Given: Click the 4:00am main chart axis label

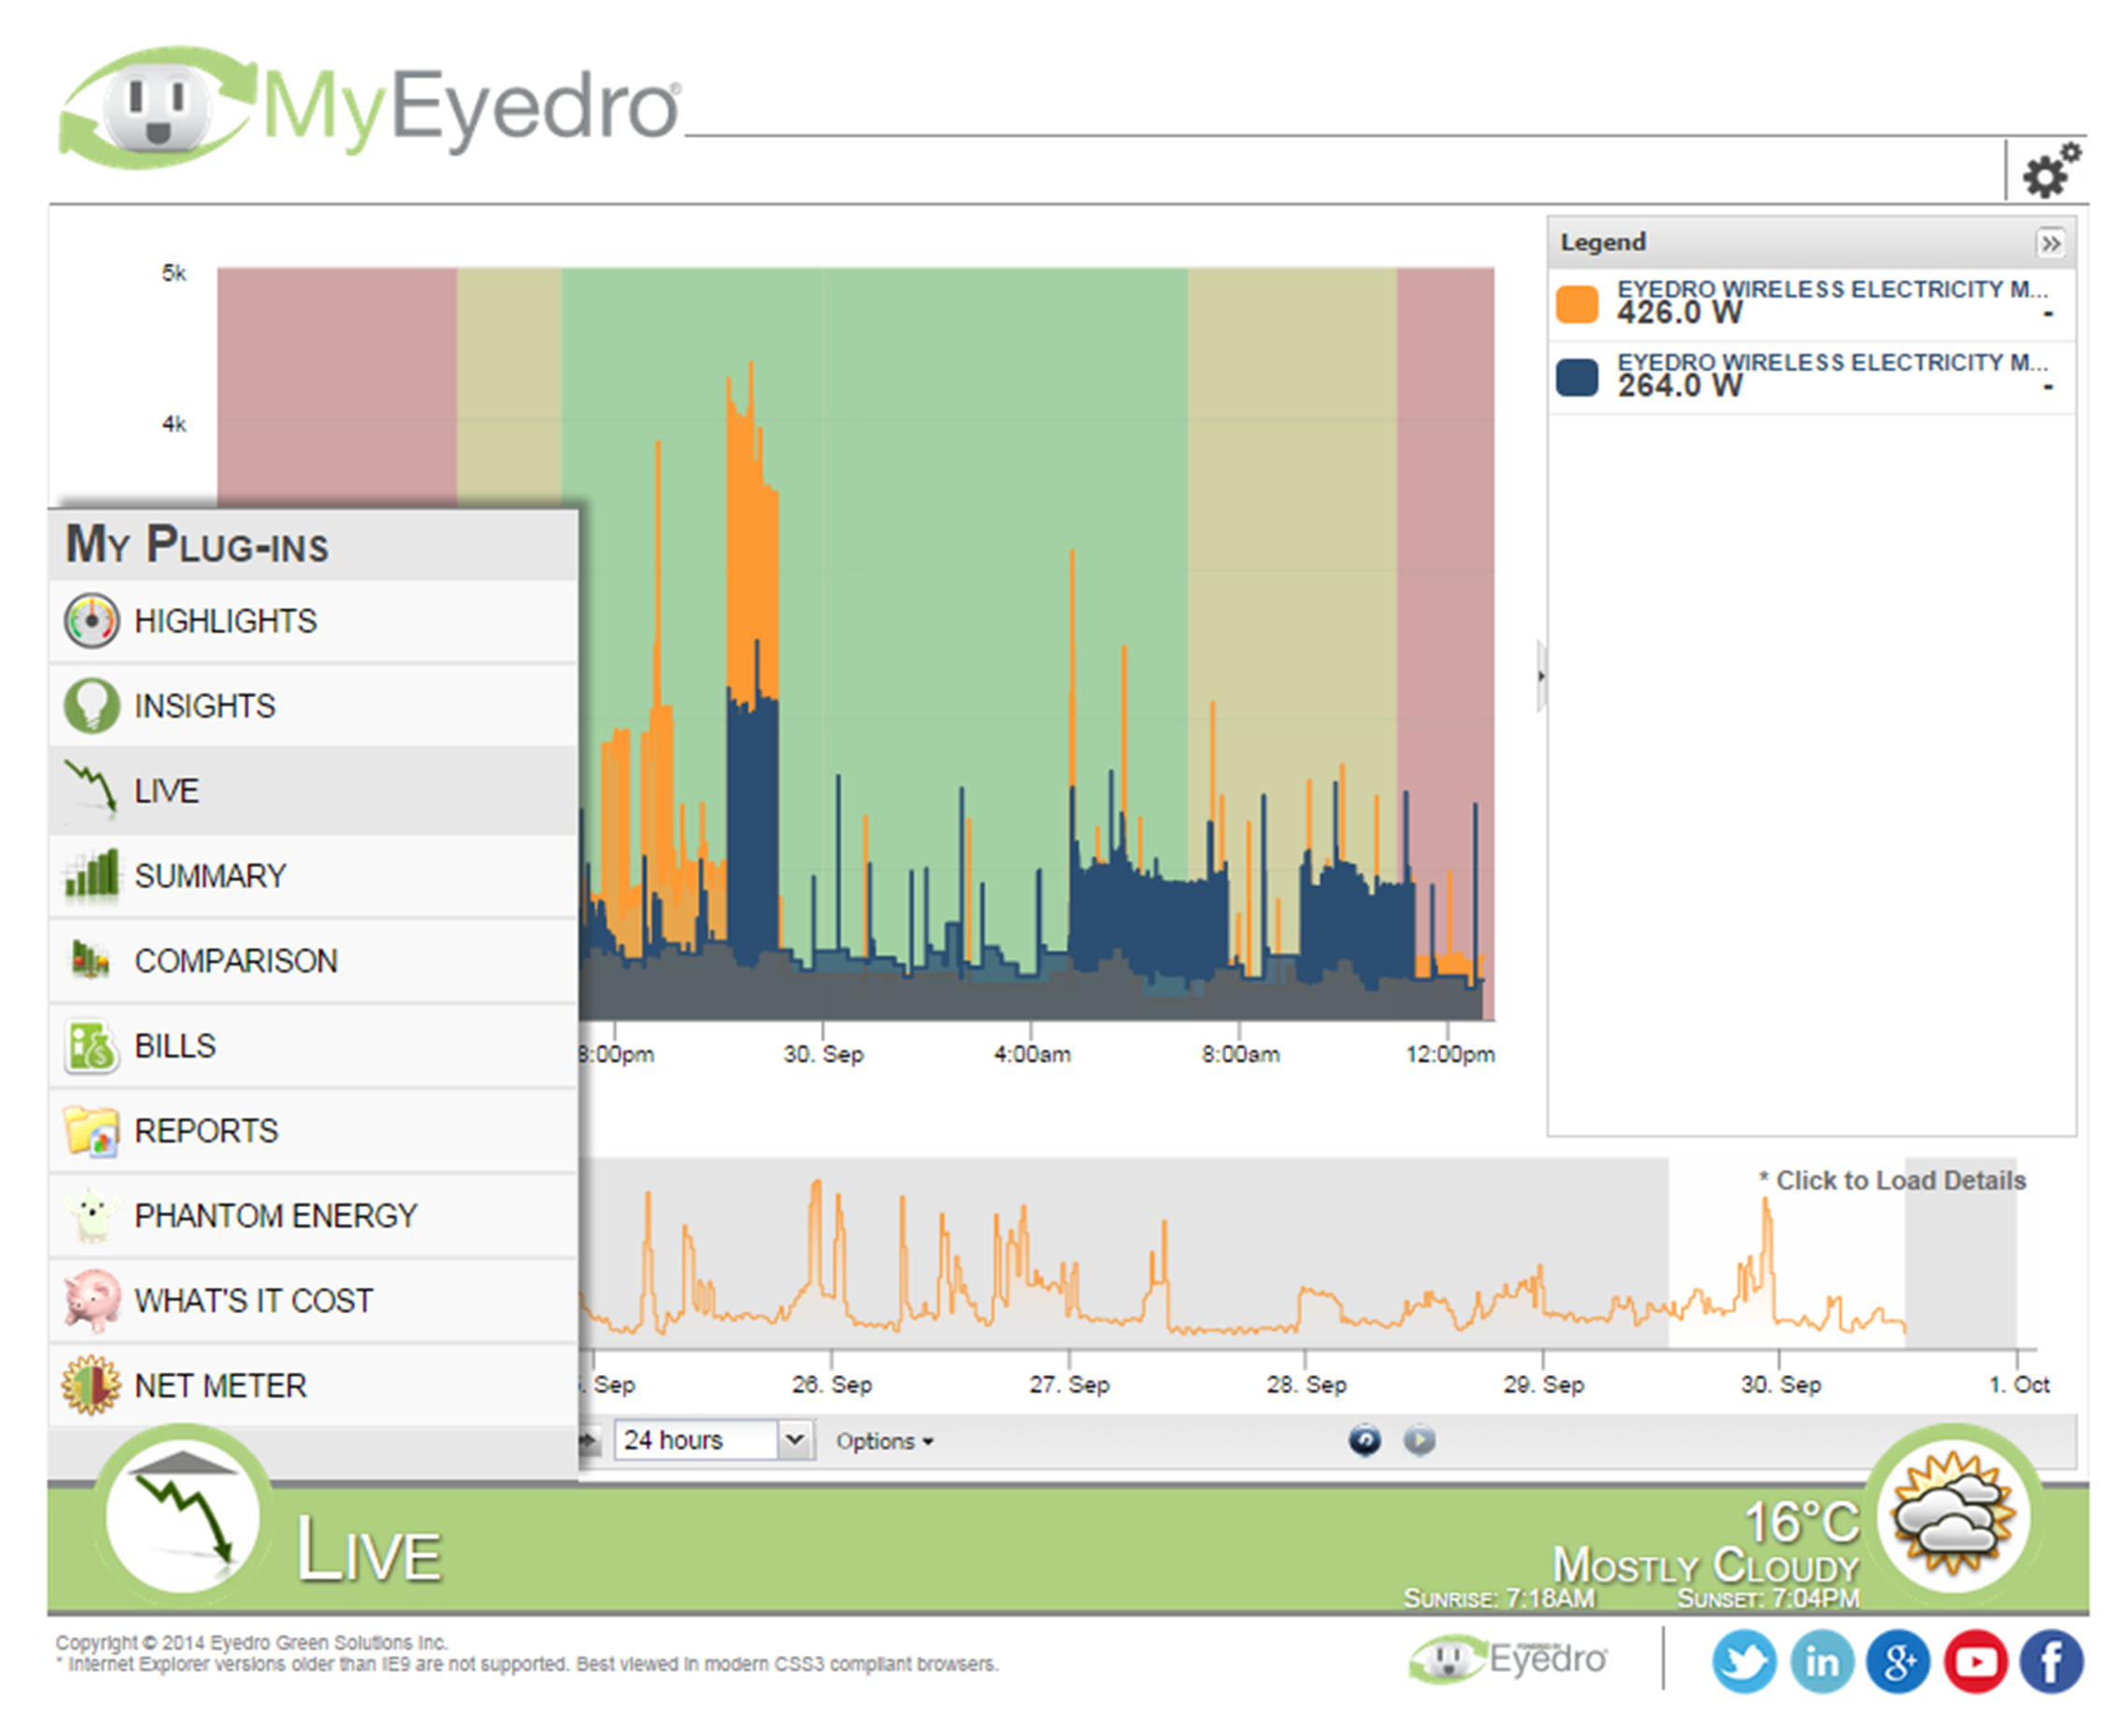Looking at the screenshot, I should pyautogui.click(x=1031, y=1054).
